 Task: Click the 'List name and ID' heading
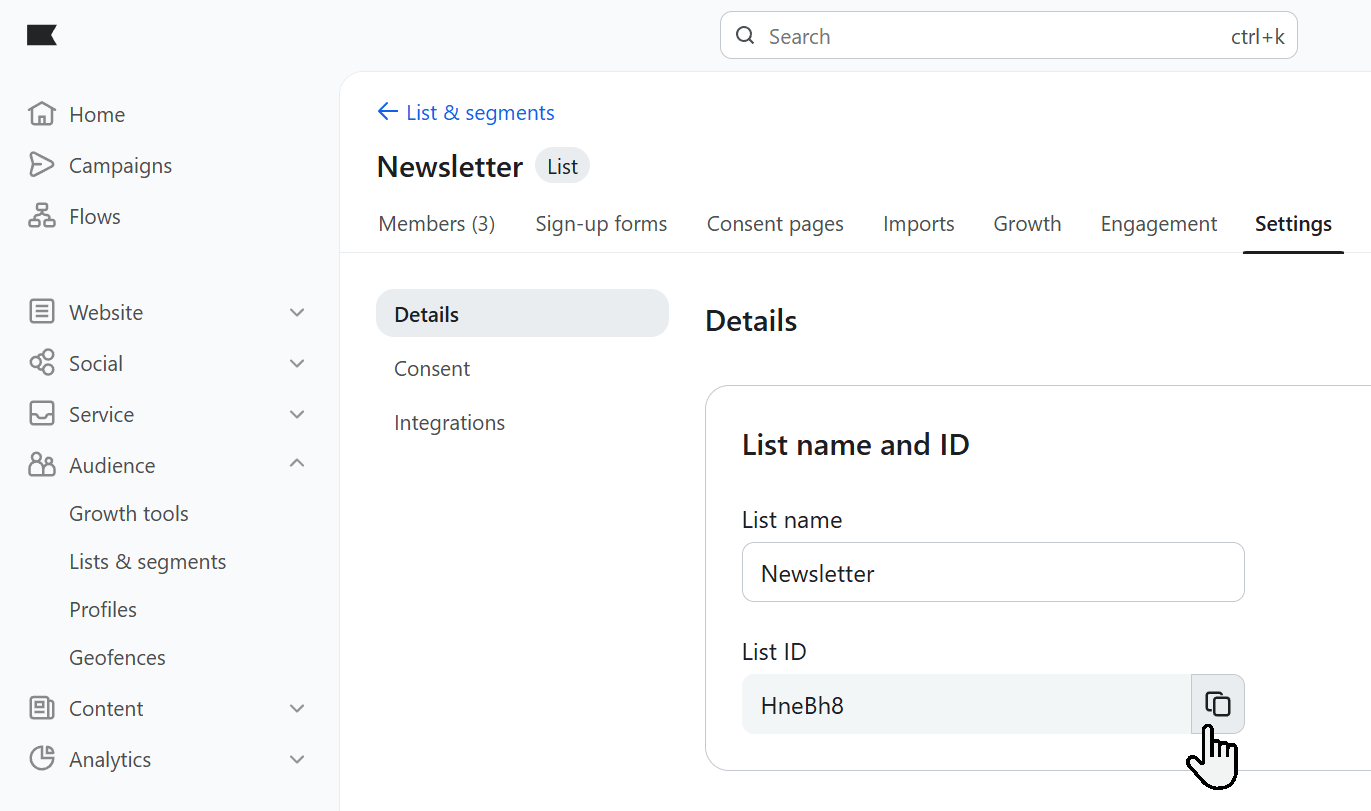tap(856, 444)
